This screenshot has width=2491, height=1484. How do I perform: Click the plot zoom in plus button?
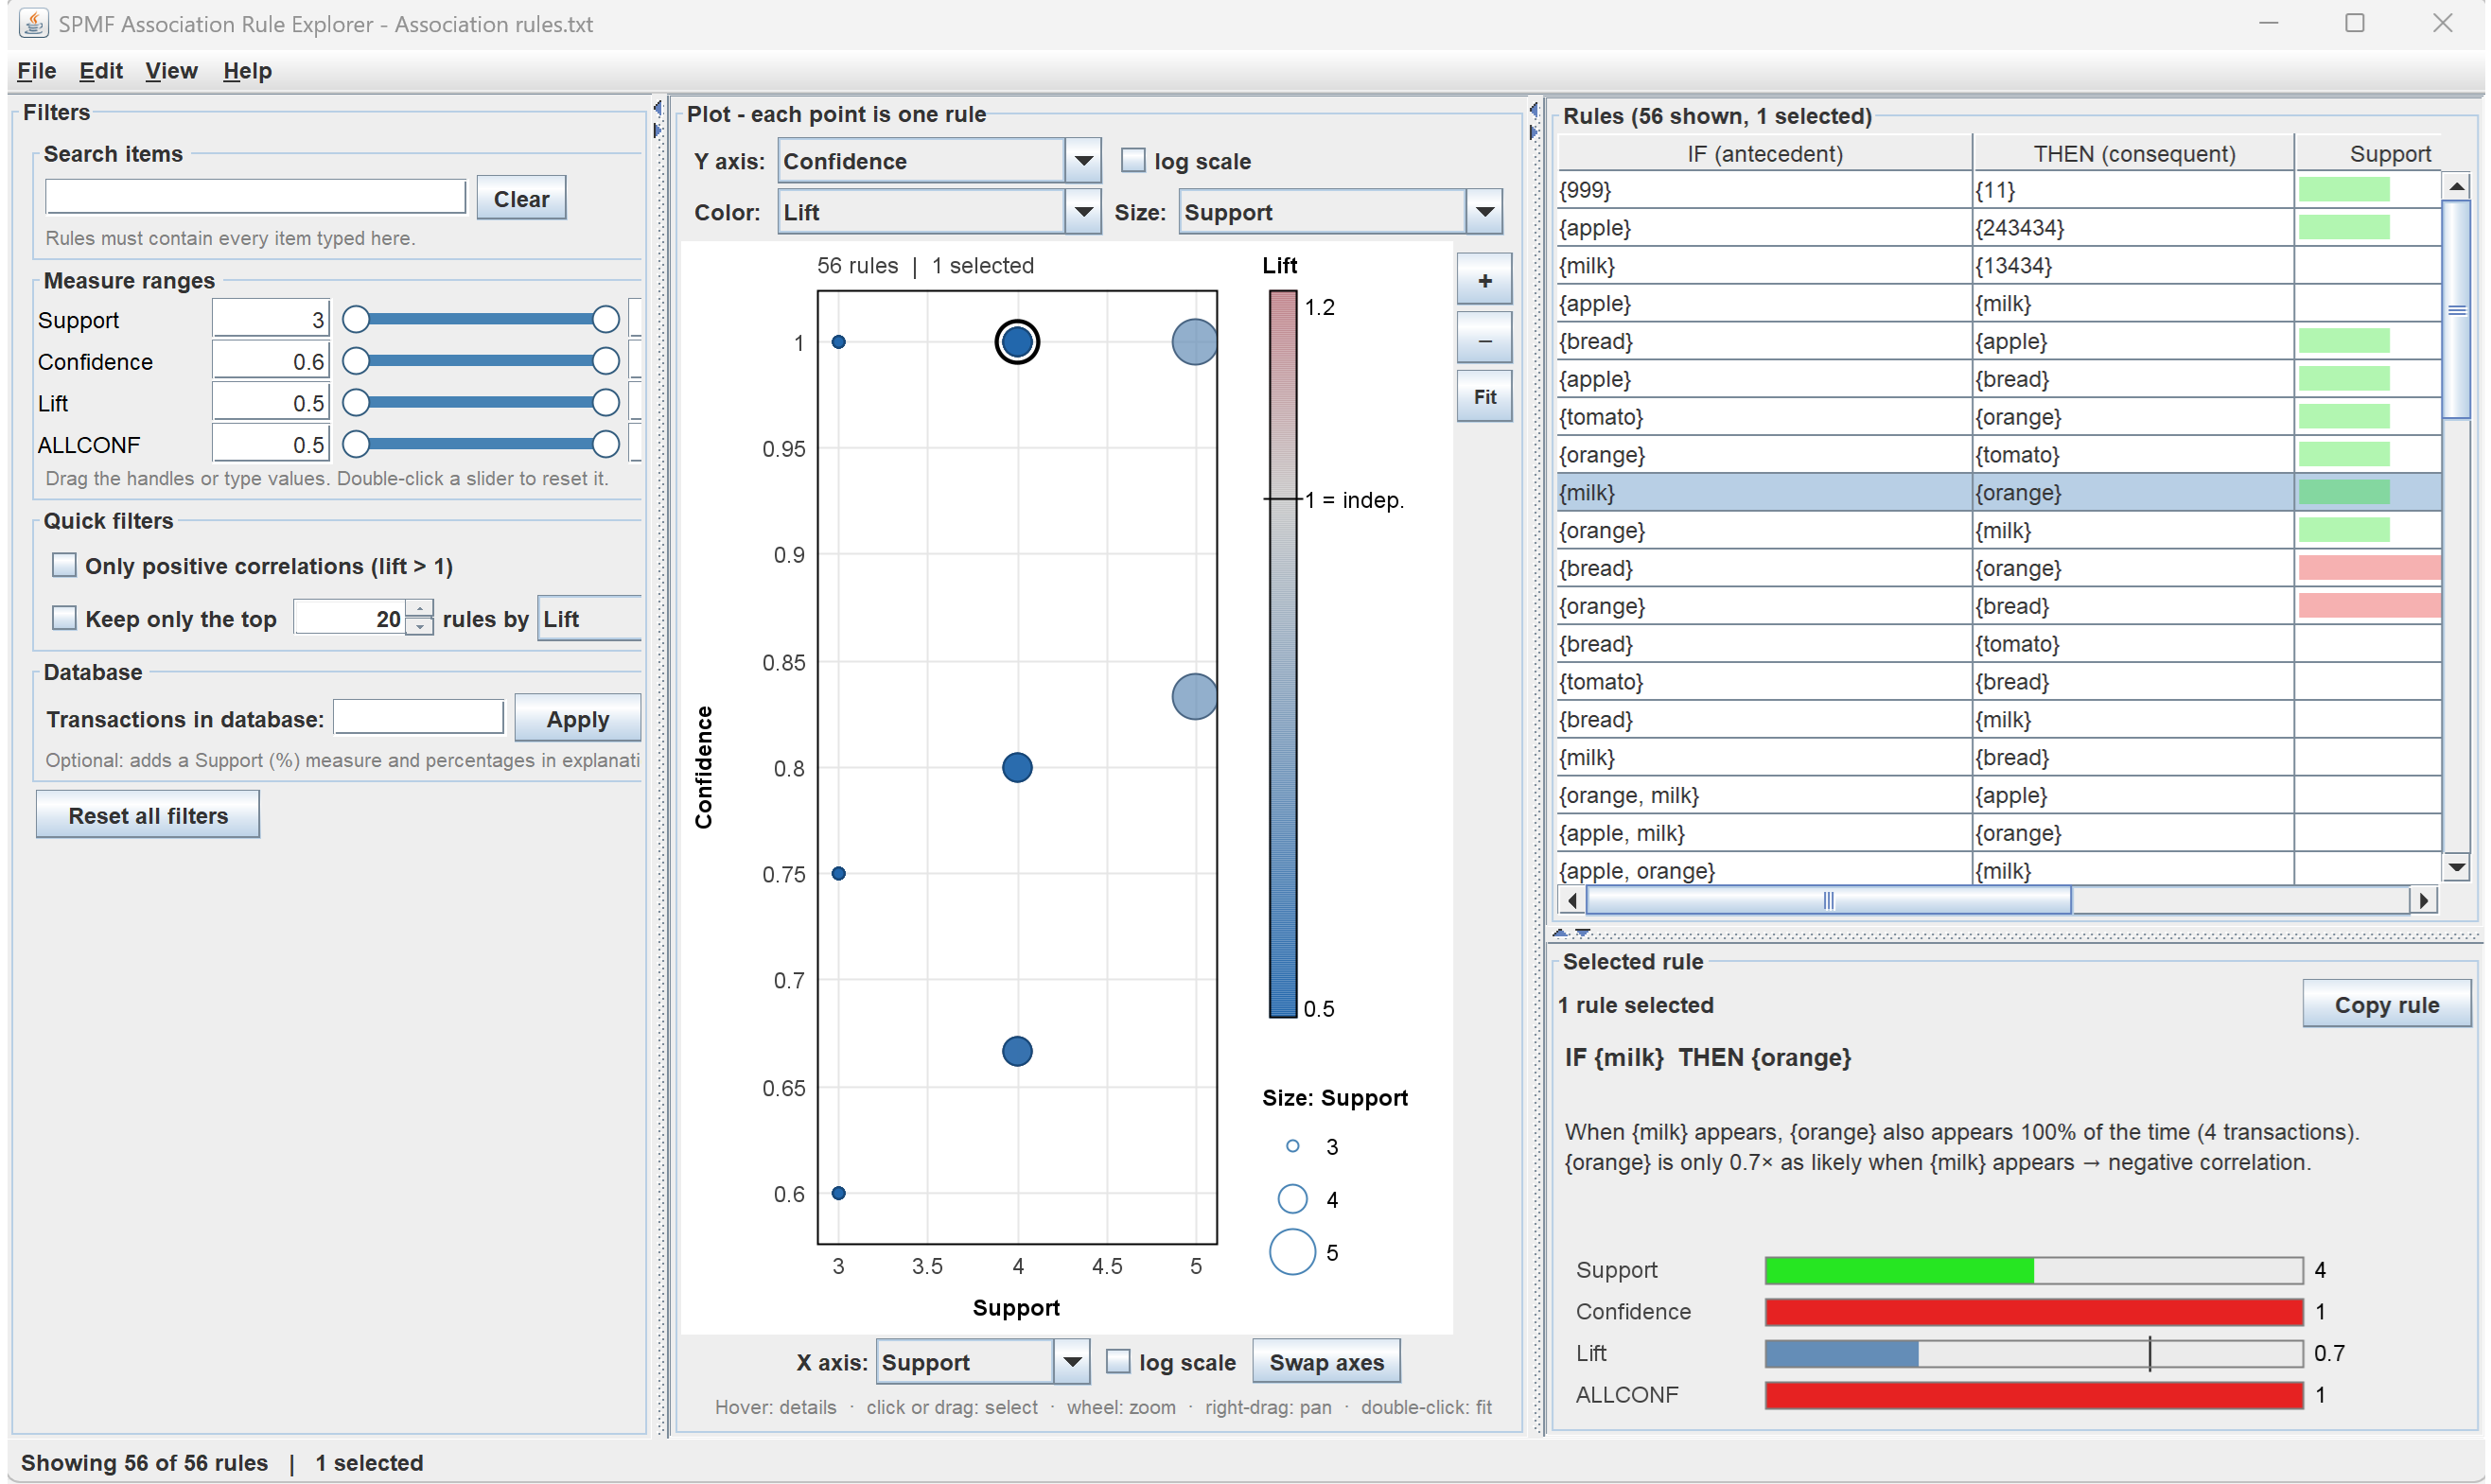[x=1484, y=281]
